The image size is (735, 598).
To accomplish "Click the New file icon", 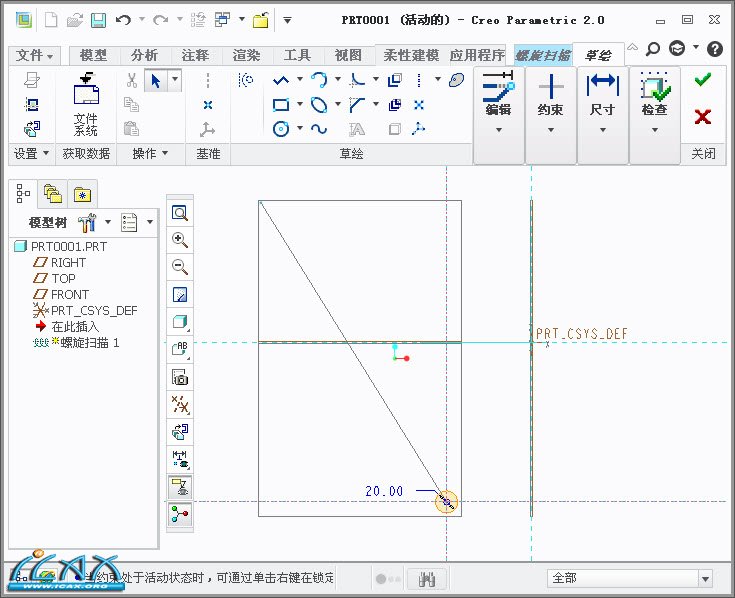I will tap(51, 20).
